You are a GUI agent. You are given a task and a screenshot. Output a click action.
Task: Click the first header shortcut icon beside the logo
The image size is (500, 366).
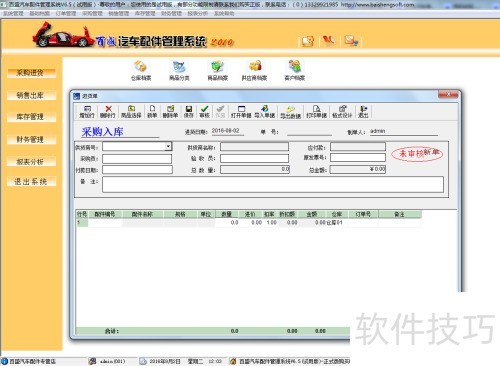(308, 41)
